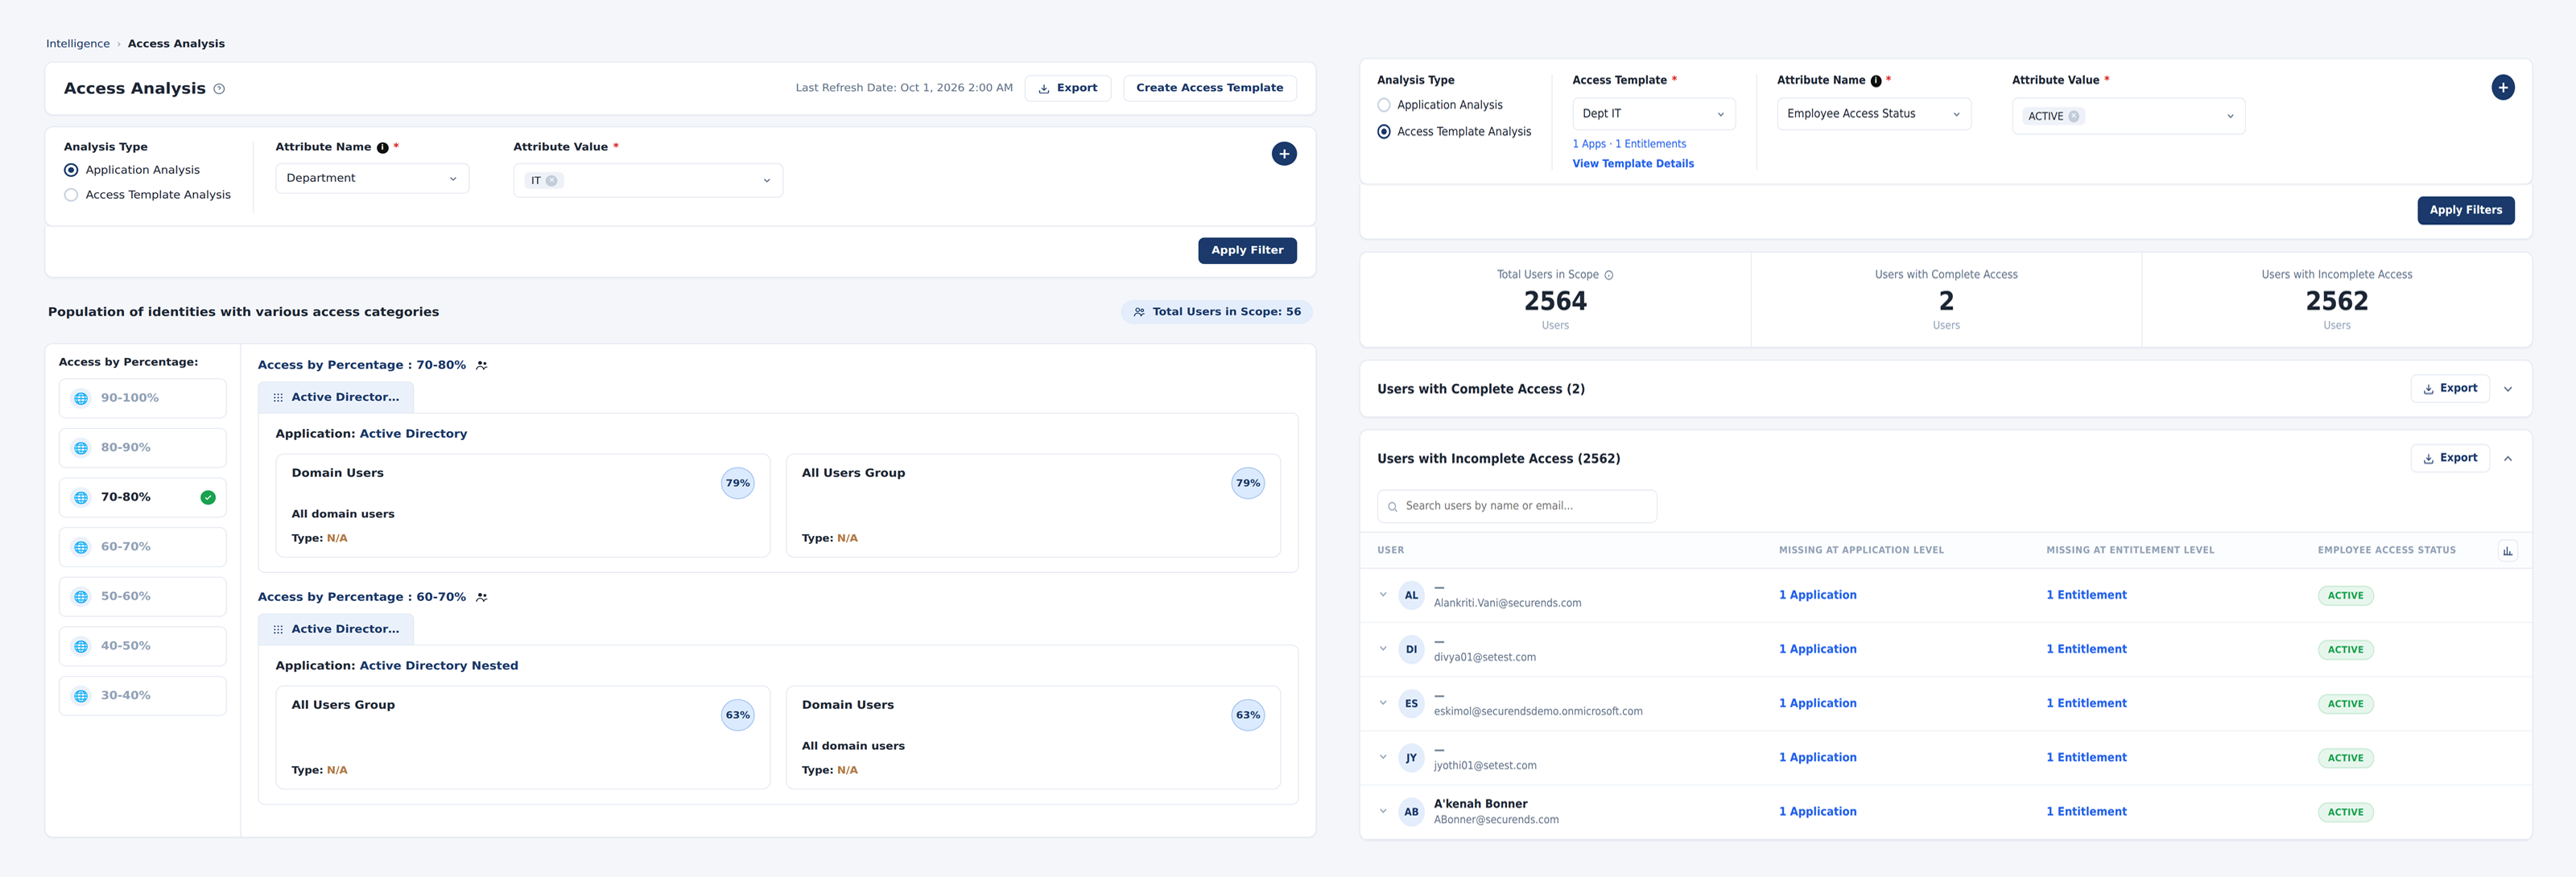
Task: Open 1 Entitlement link for jyothi01
Action: (x=2086, y=758)
